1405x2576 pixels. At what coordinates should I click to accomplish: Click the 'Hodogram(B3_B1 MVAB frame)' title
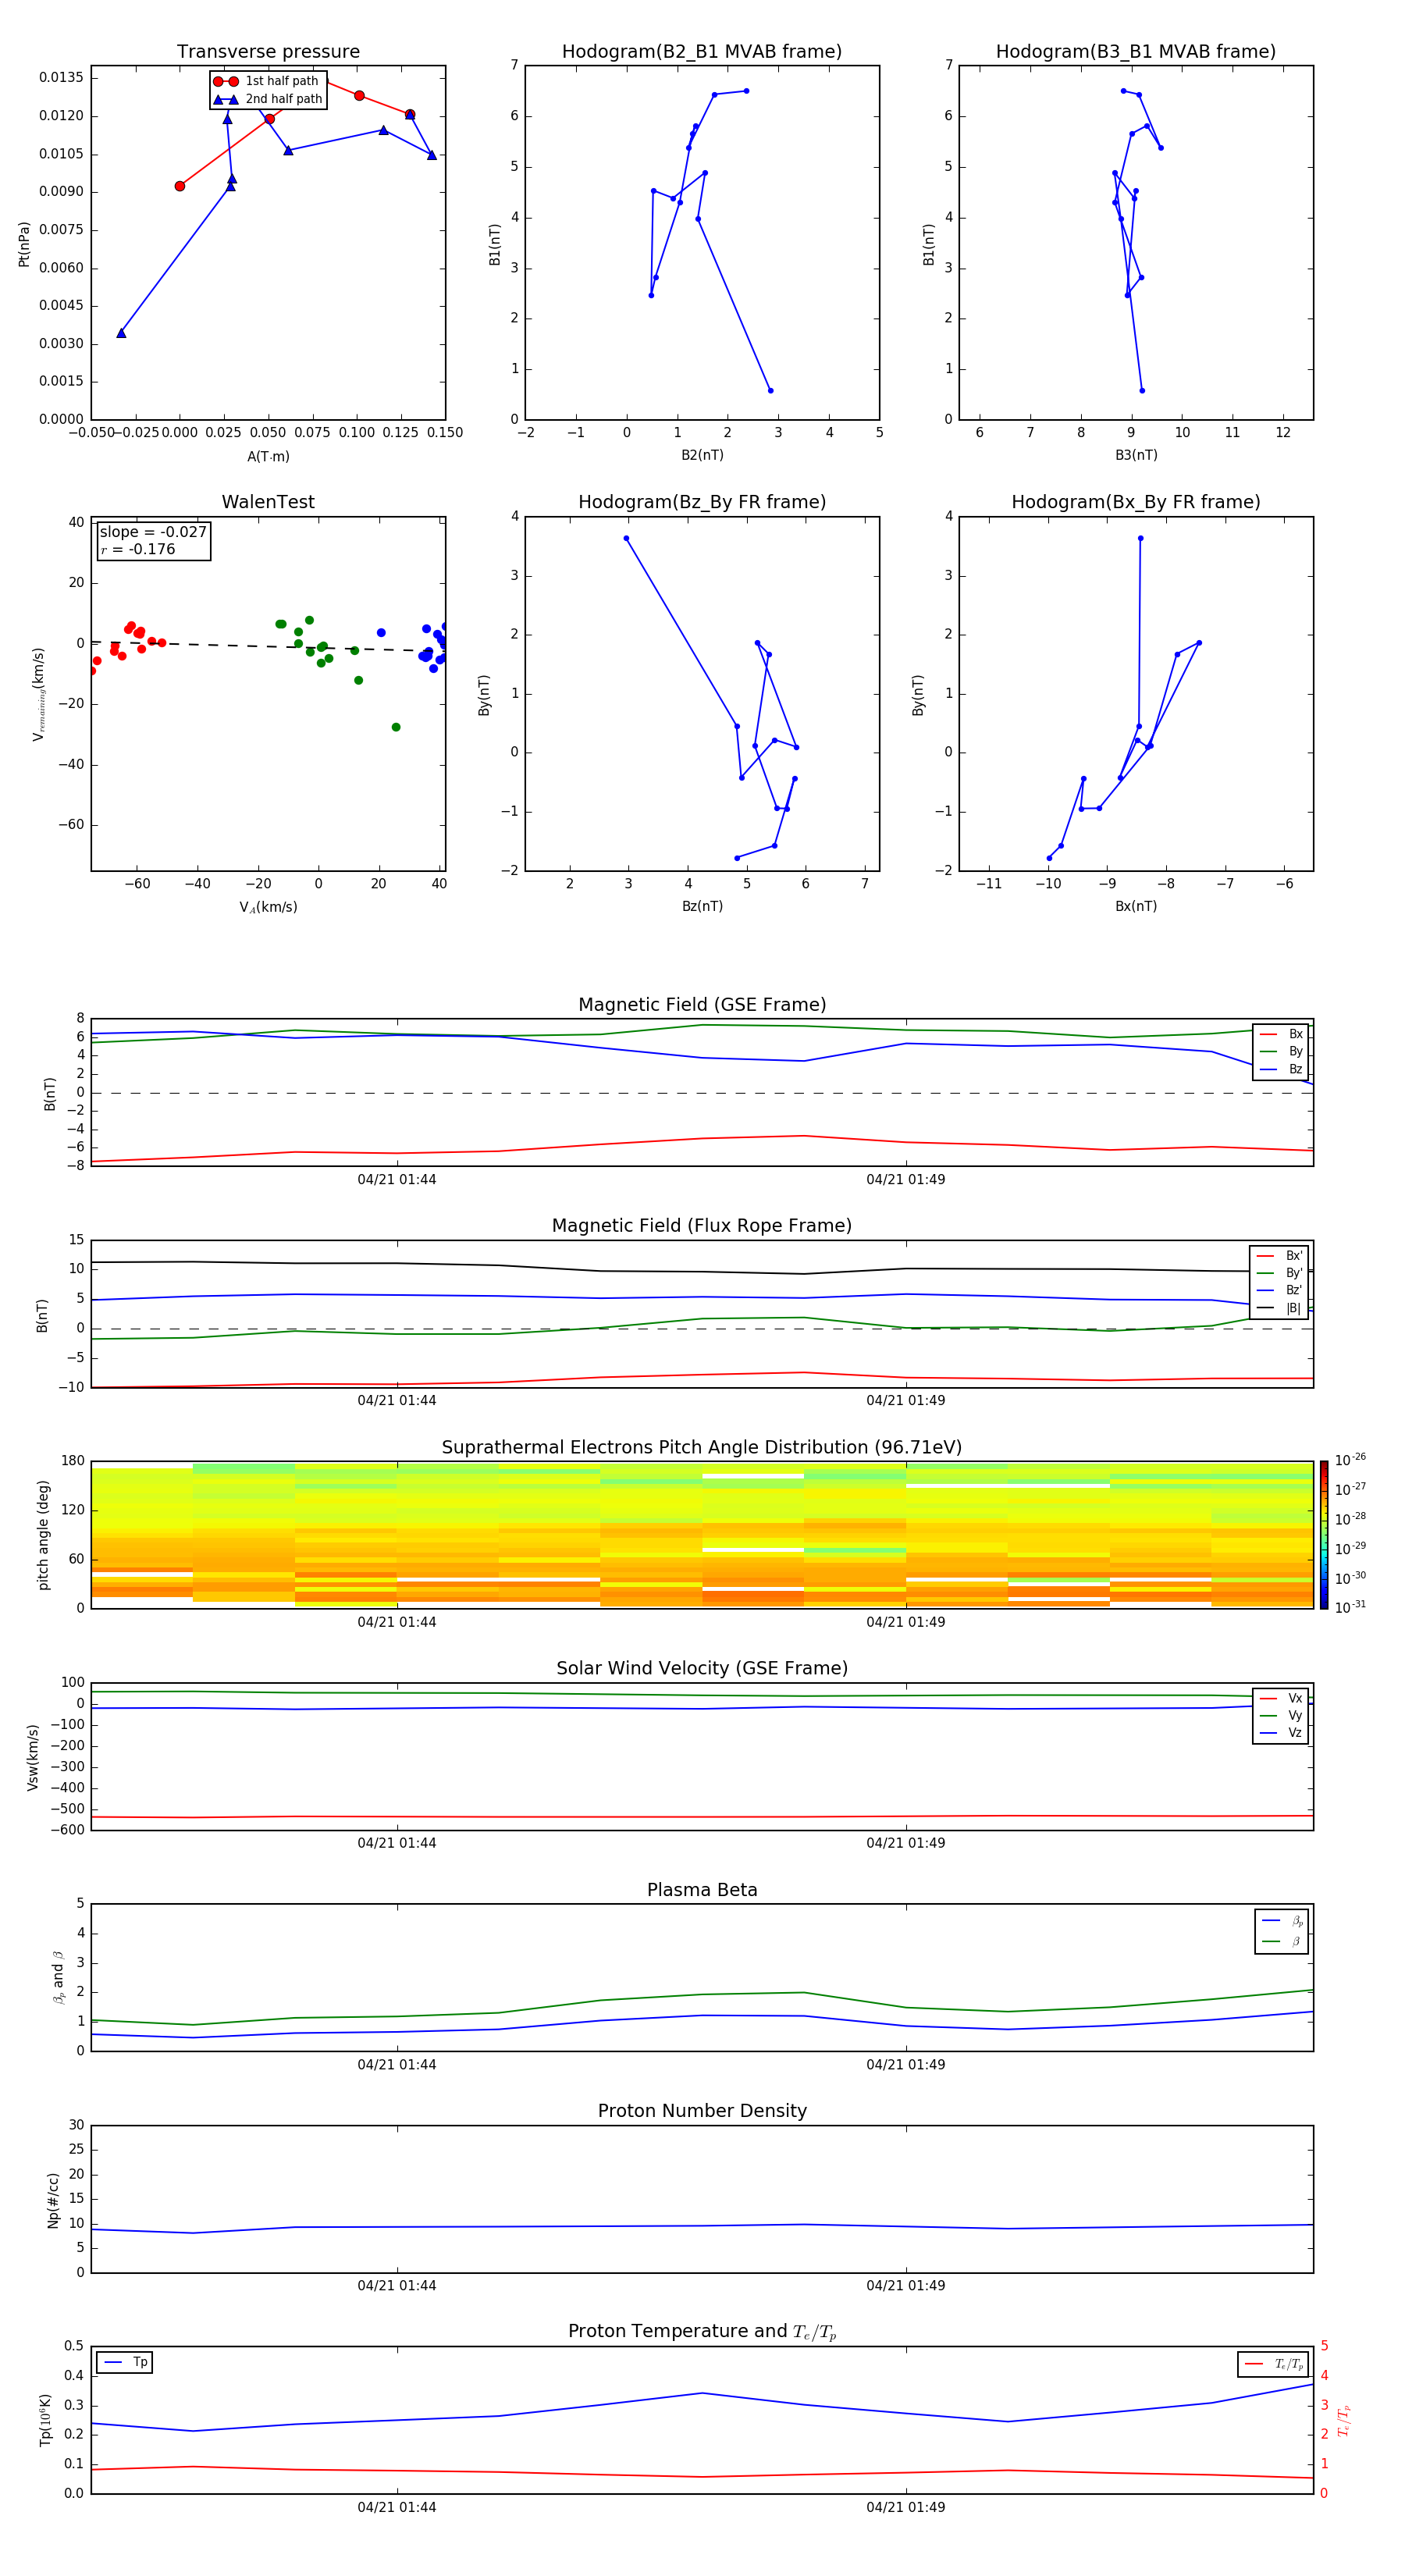click(x=1136, y=52)
